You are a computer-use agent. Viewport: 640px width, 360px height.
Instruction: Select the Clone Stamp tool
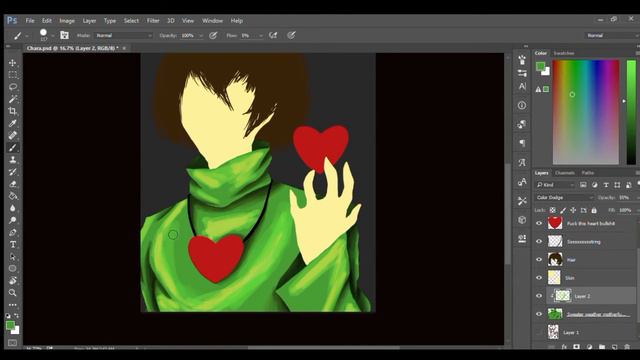click(x=13, y=160)
